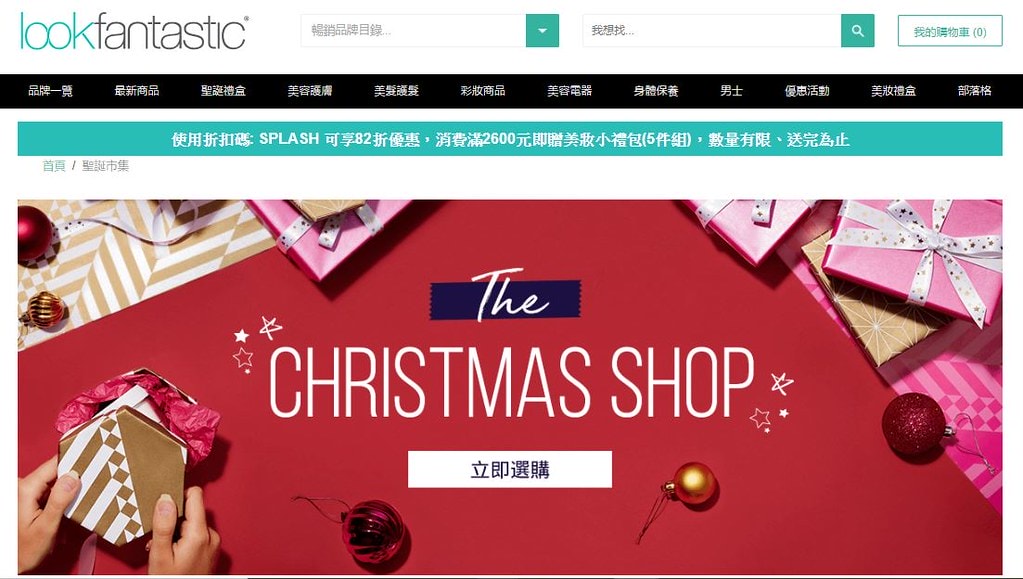Select the 男士 menu item

pos(731,91)
